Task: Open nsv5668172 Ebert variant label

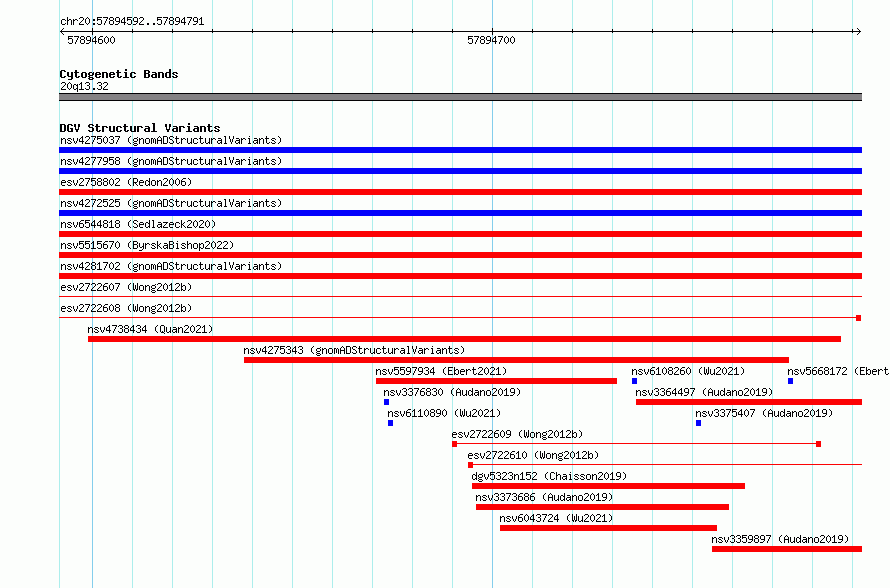Action: [838, 371]
